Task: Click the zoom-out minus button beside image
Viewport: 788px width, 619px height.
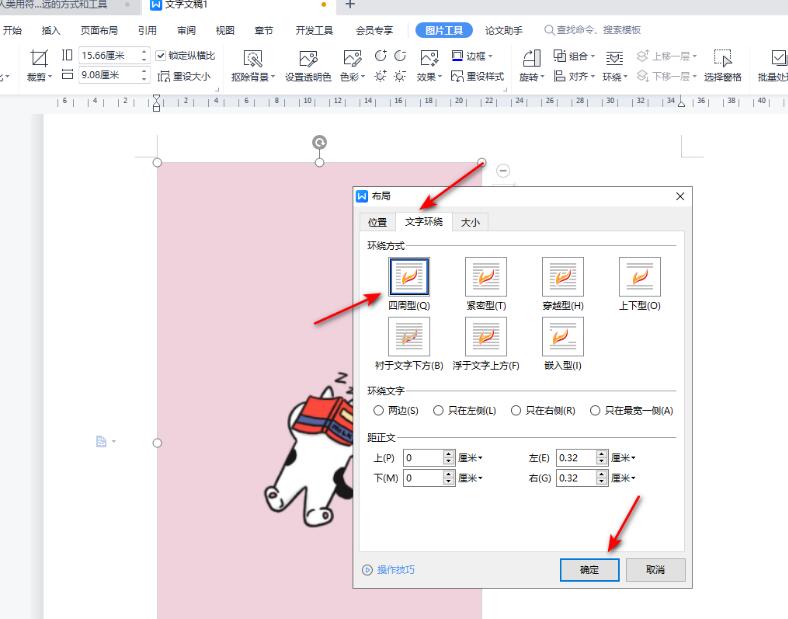Action: (503, 171)
